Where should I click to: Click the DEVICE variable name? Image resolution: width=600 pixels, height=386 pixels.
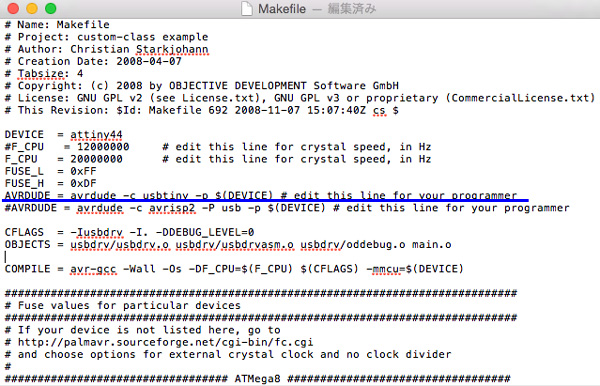24,135
